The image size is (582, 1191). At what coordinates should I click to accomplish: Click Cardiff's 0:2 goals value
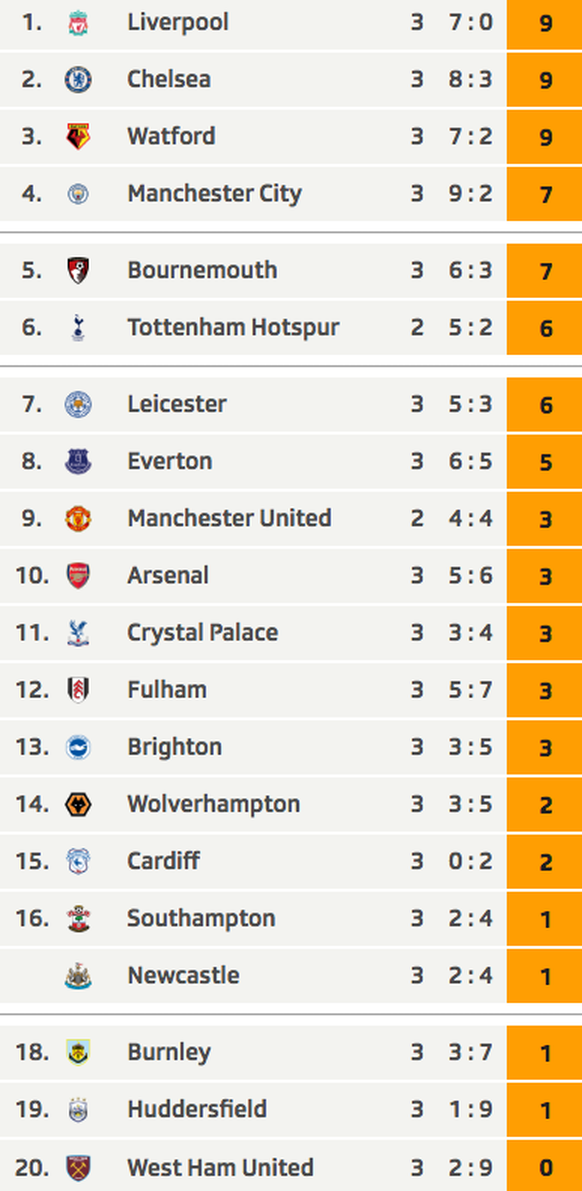click(470, 861)
